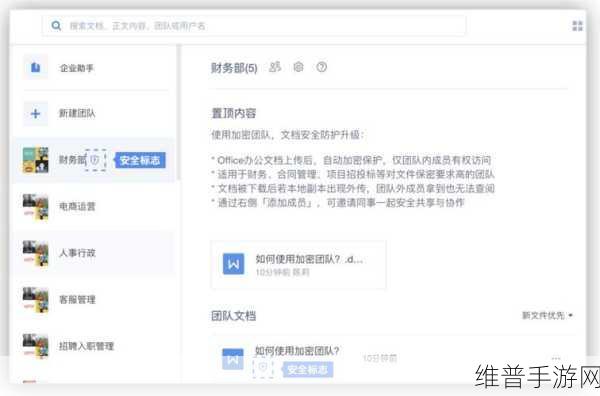Open team members icon next to 财务部(5)
This screenshot has height=396, width=600.
click(x=275, y=67)
